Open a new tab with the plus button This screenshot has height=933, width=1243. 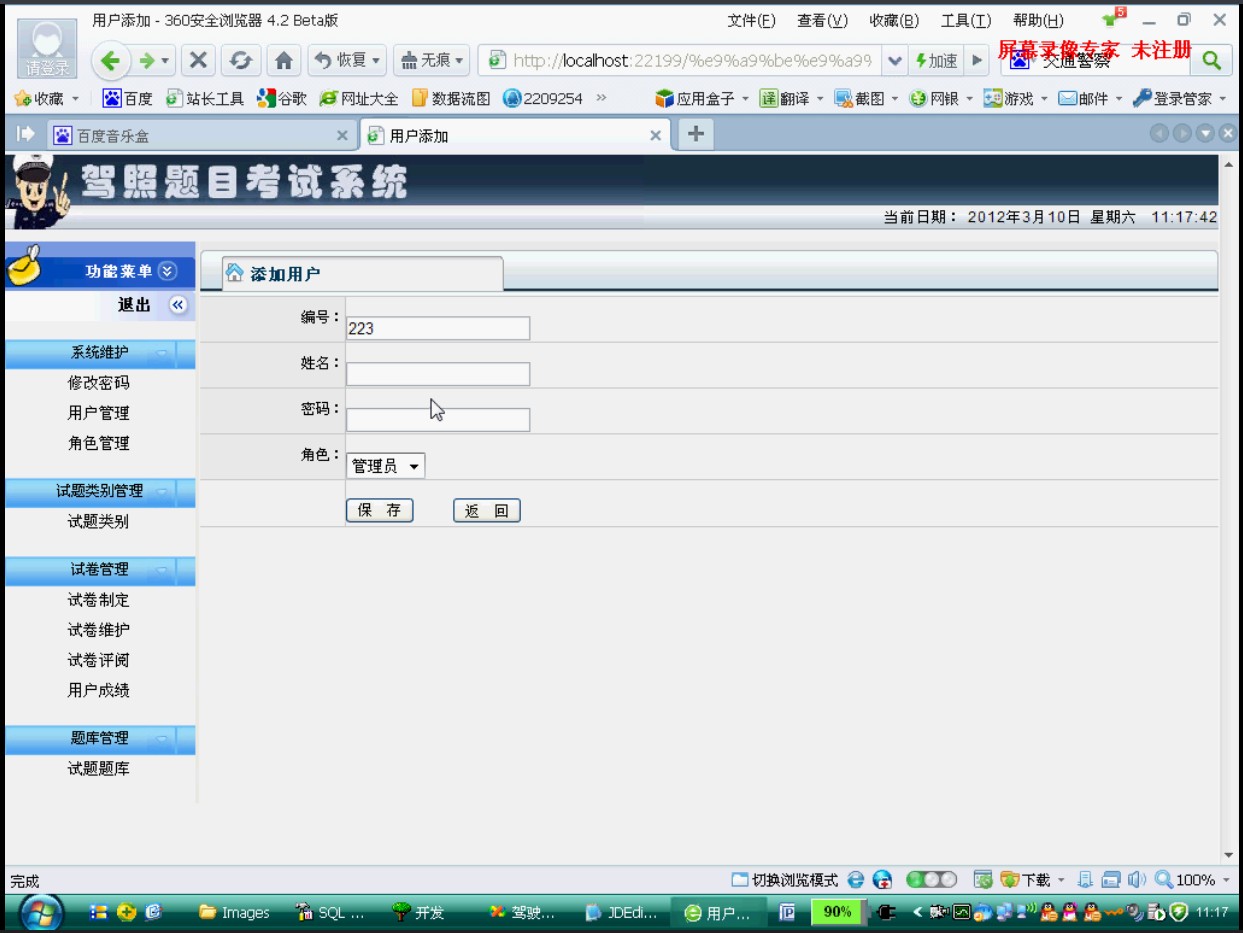[x=696, y=134]
